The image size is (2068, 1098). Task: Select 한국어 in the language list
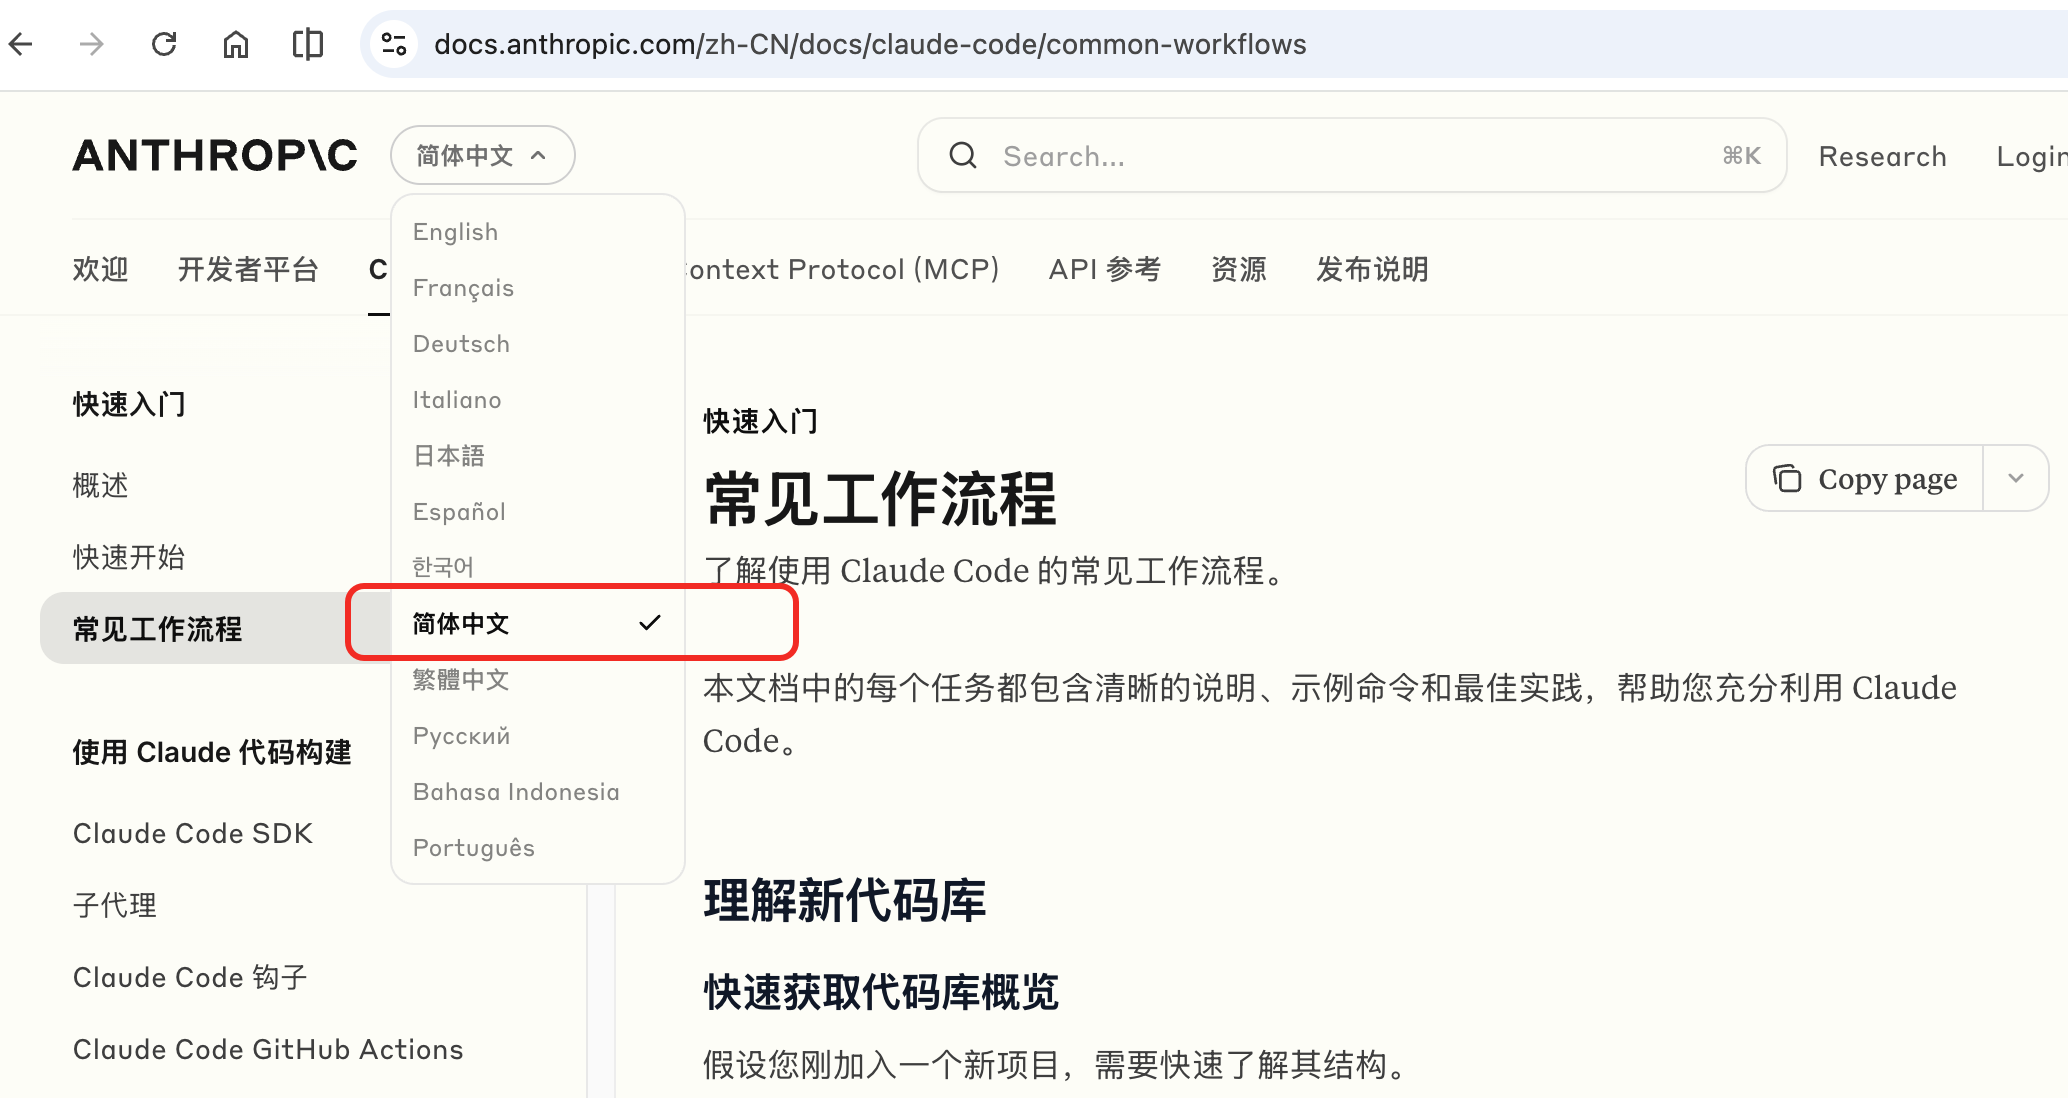click(x=538, y=566)
